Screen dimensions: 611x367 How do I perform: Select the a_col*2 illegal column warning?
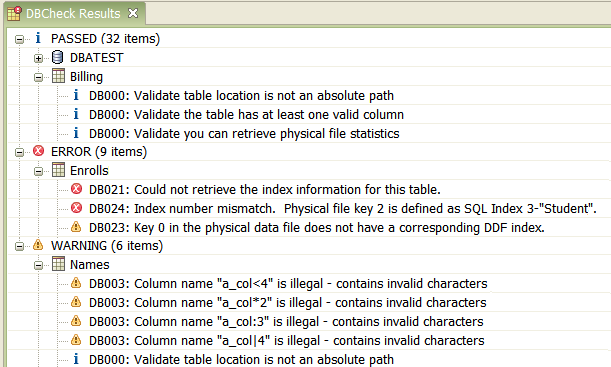pos(288,302)
